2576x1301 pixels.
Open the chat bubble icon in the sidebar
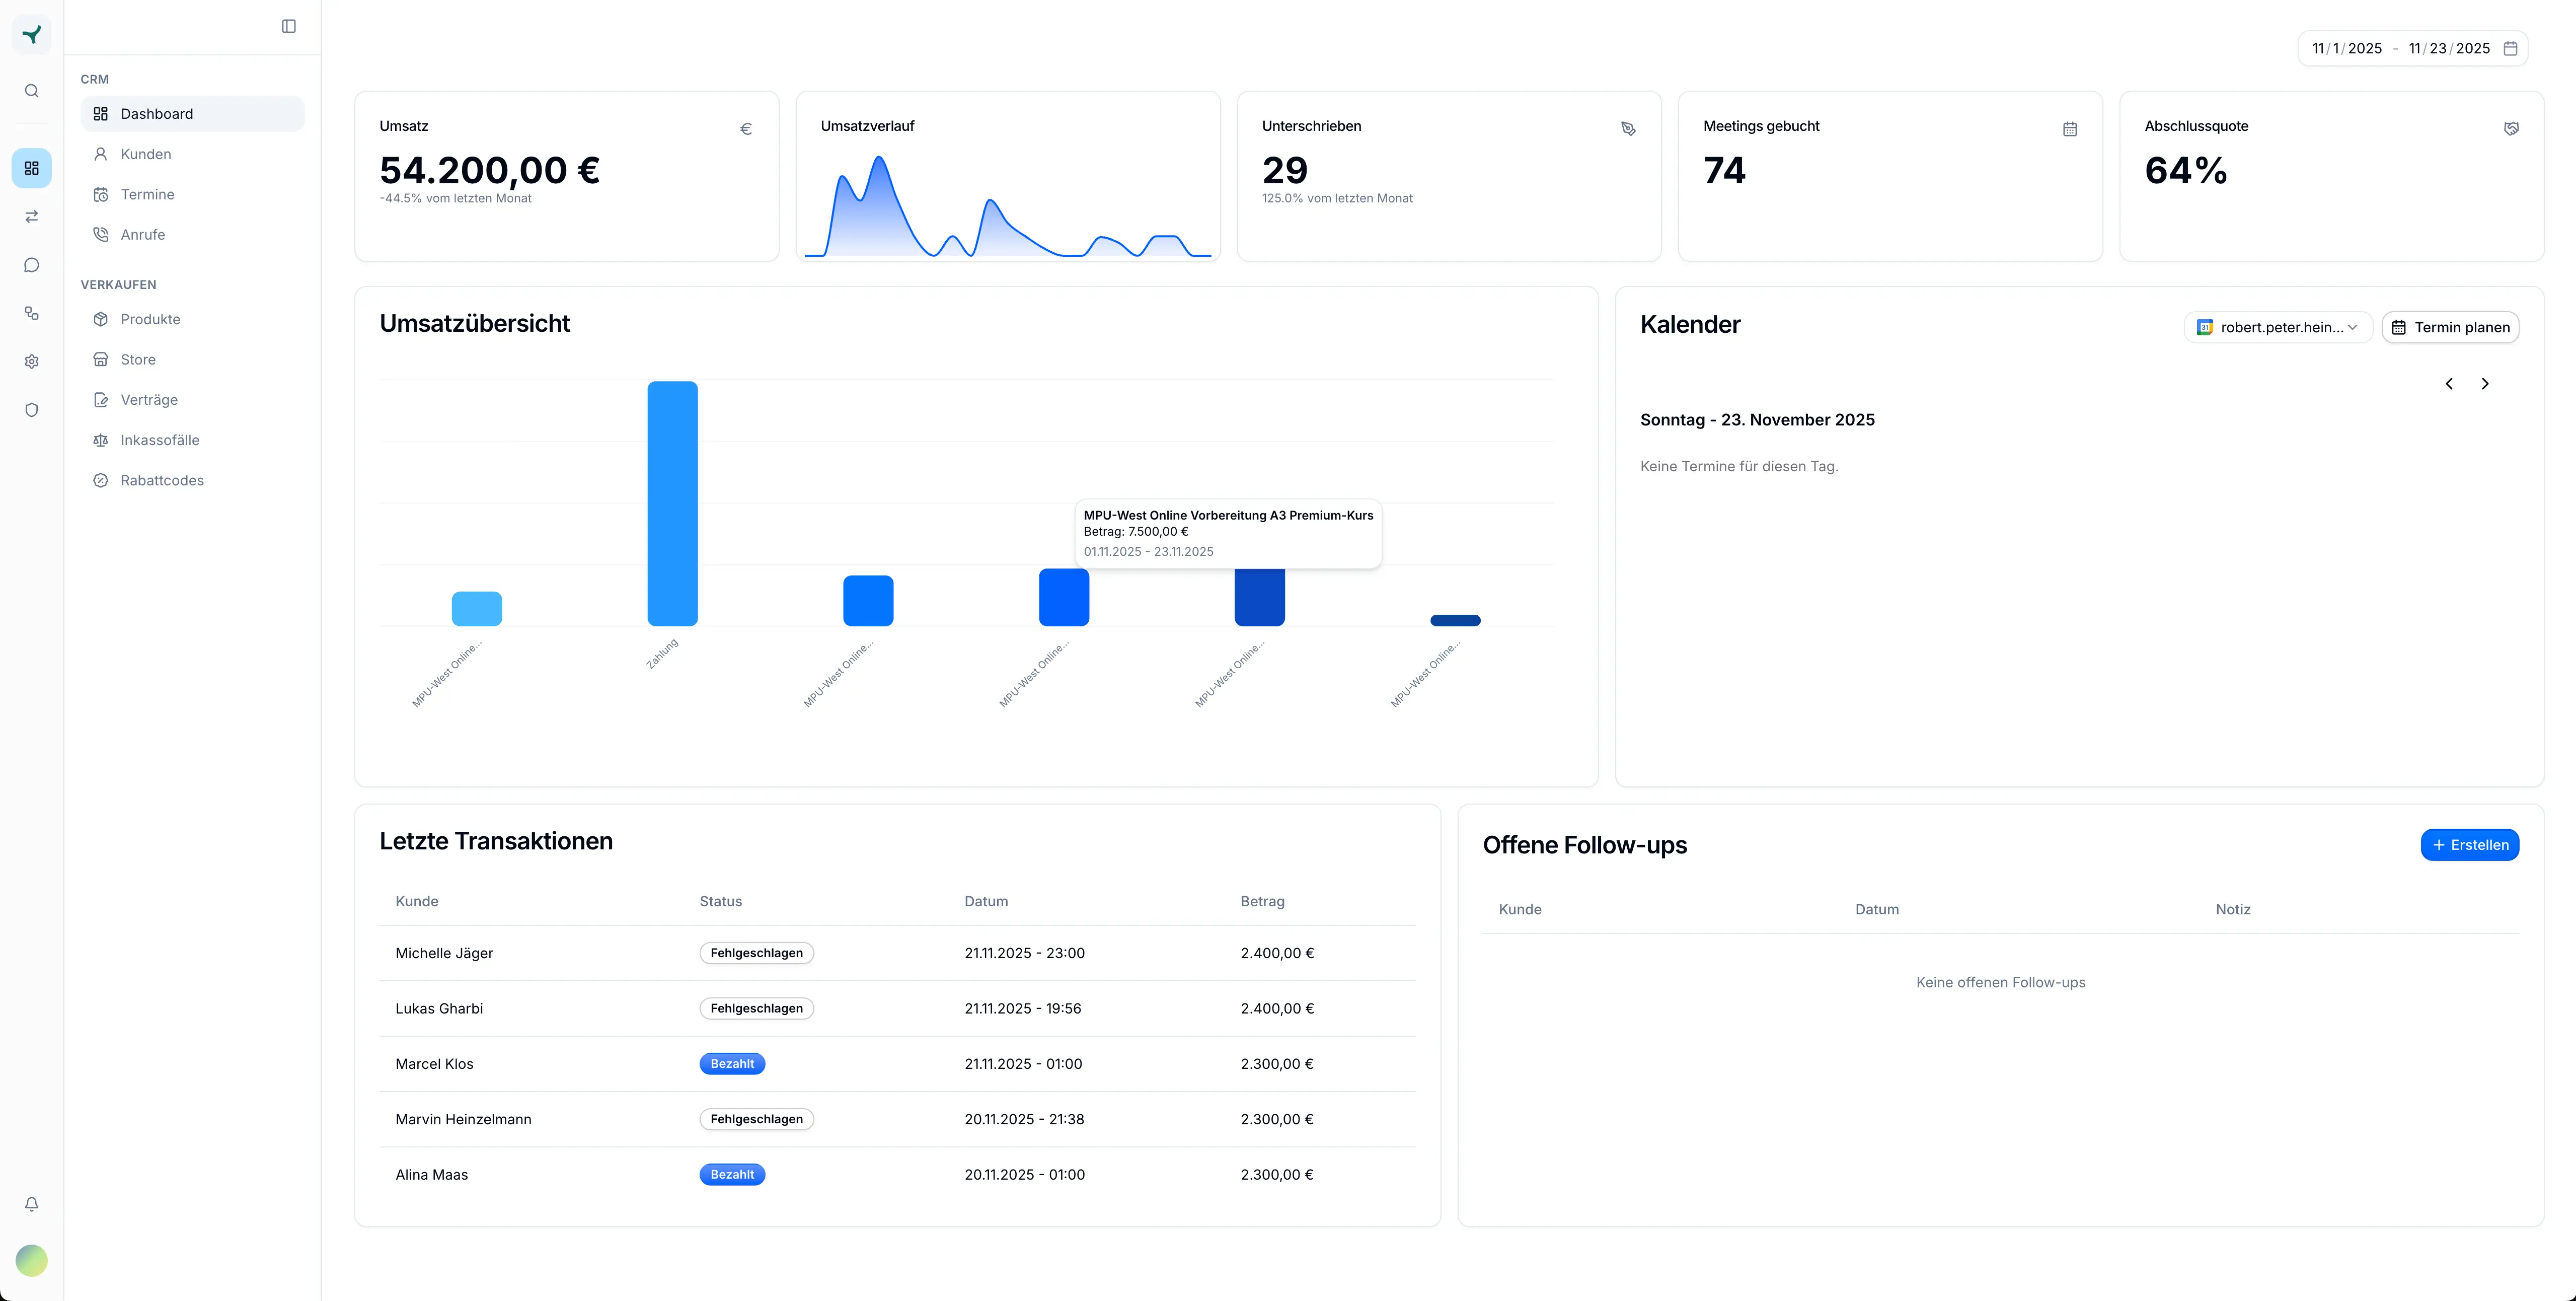(x=31, y=264)
